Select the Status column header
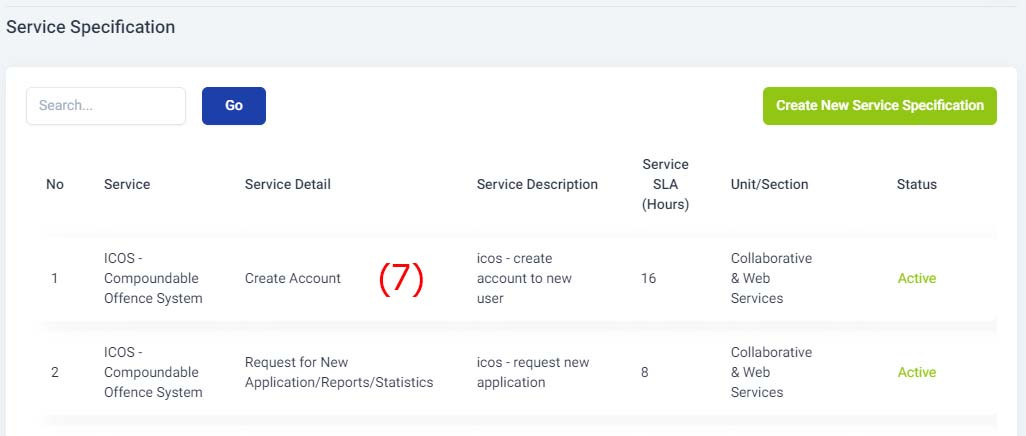The width and height of the screenshot is (1026, 436). (917, 185)
